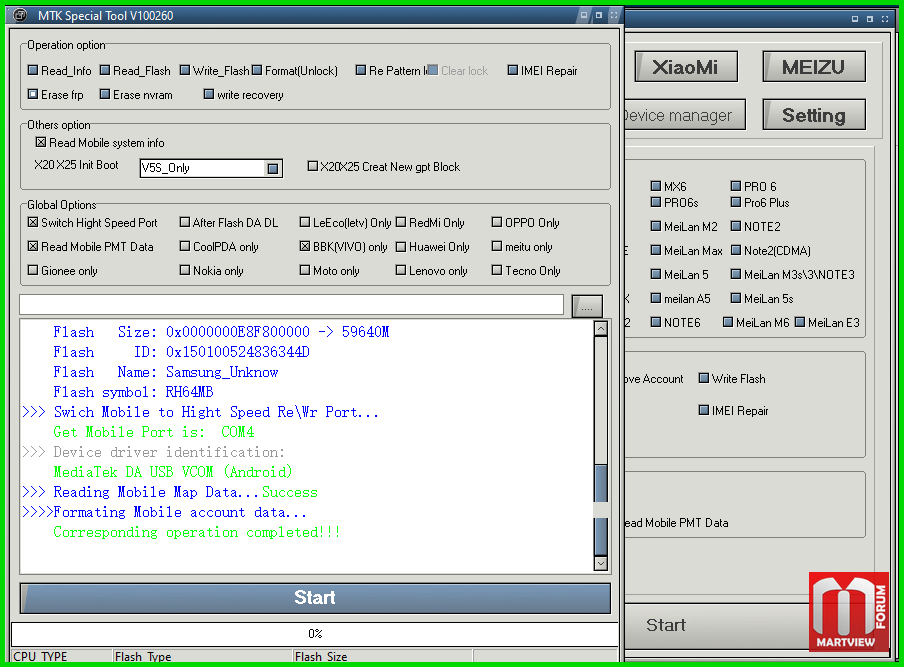Check the Huawei Only option
The image size is (904, 667).
coord(401,246)
